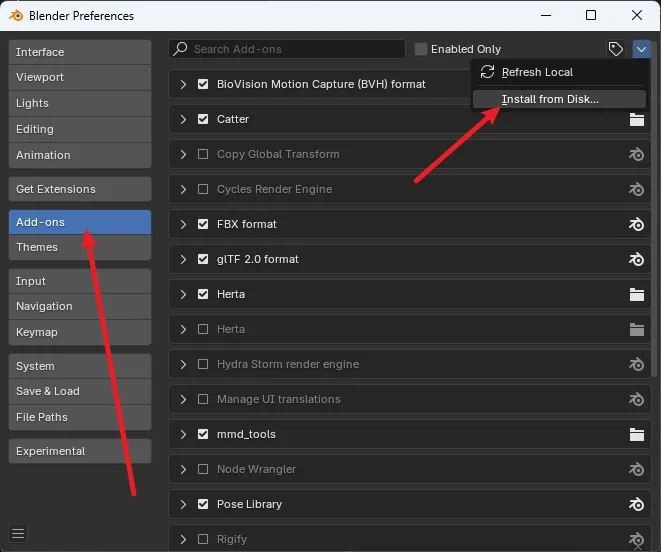Click Blender icon on Hydra Storm row
The image size is (661, 552).
click(637, 364)
